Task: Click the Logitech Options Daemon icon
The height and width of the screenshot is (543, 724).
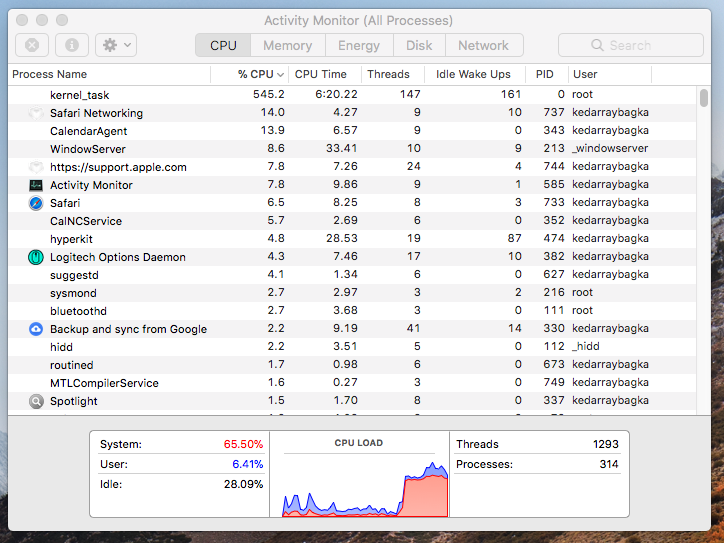Action: pos(36,257)
